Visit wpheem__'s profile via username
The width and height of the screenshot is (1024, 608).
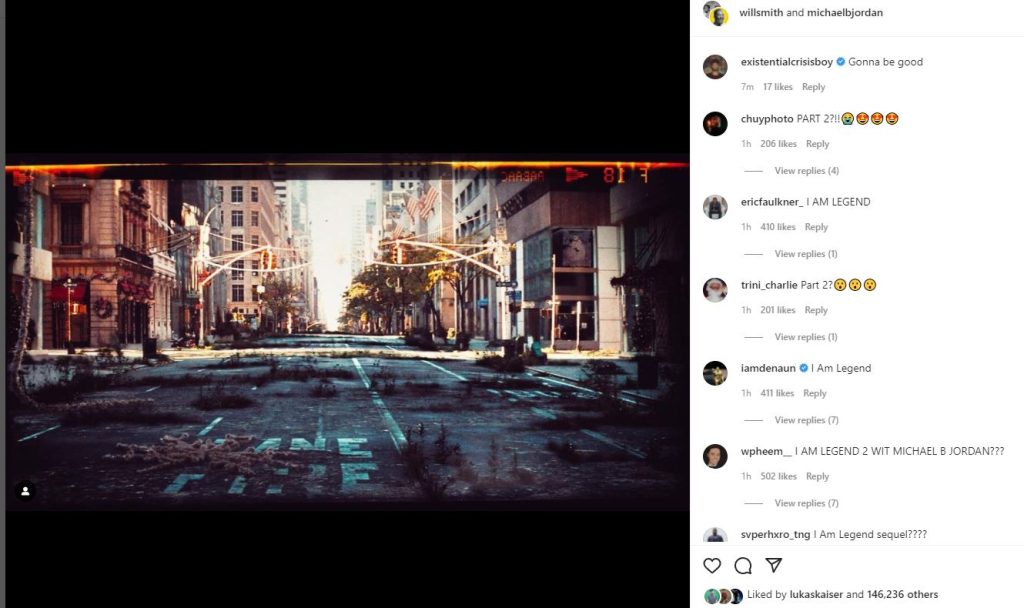click(766, 451)
